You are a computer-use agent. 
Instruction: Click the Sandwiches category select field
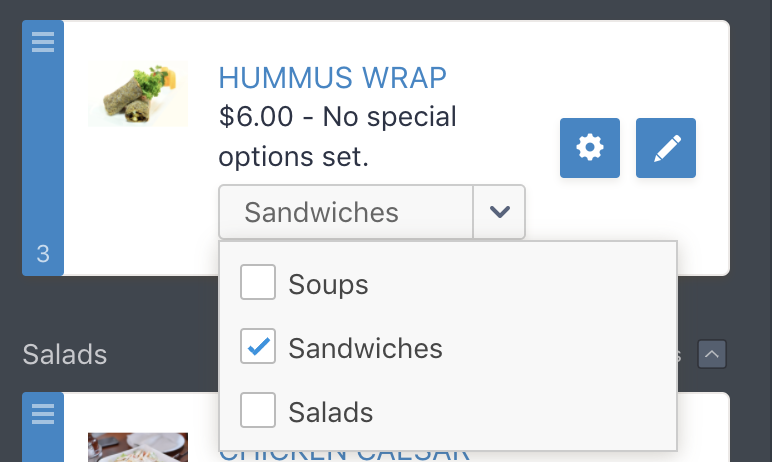pyautogui.click(x=346, y=212)
